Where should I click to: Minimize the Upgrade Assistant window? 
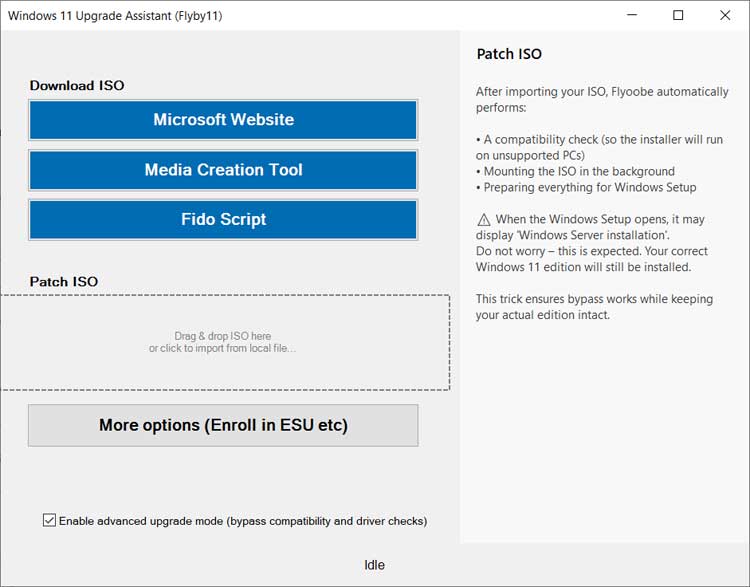tap(632, 15)
